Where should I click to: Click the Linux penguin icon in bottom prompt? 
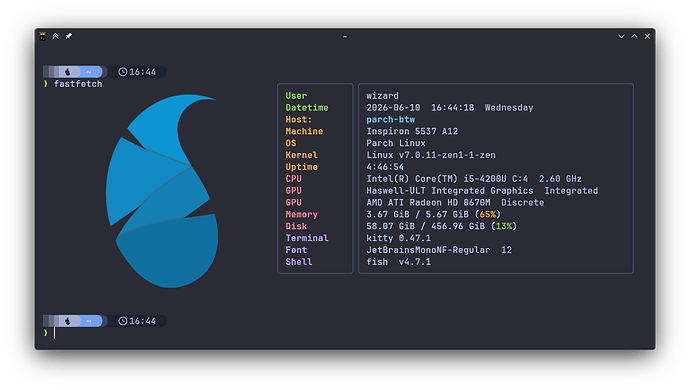coord(67,321)
